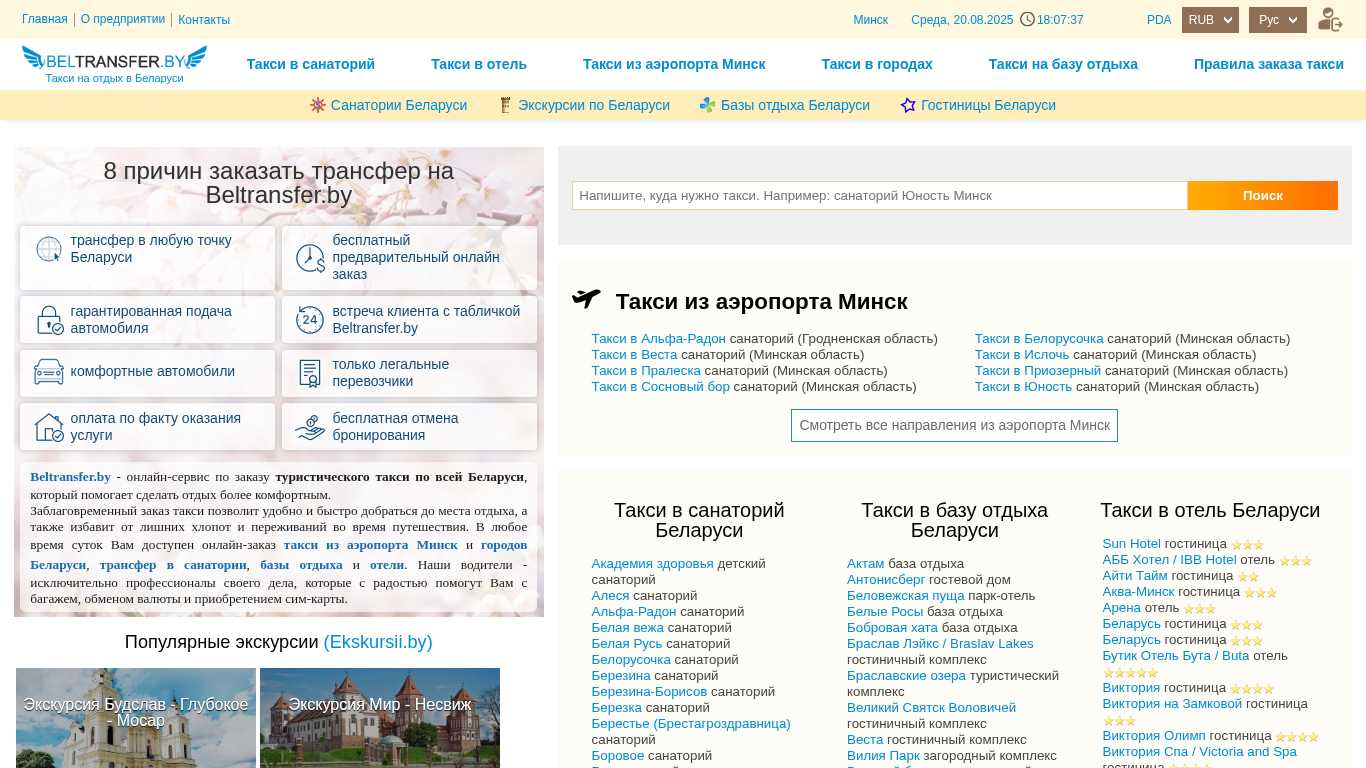Open Базы отдыха Беларуси link
The image size is (1366, 768).
click(795, 105)
